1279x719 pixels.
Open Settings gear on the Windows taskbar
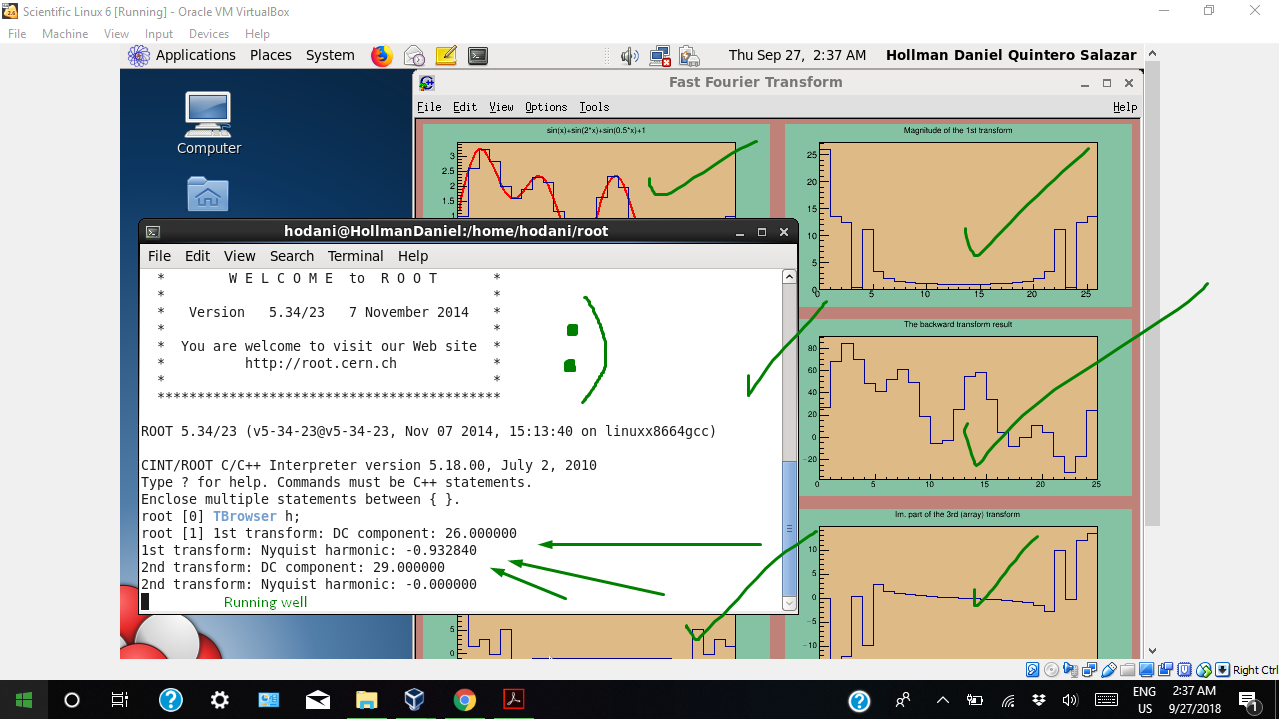[x=220, y=700]
